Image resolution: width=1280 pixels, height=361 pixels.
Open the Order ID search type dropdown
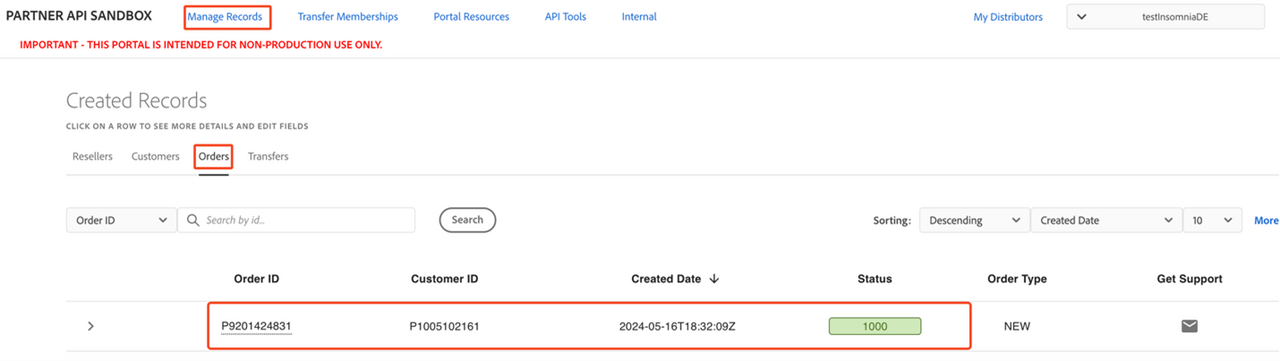click(x=121, y=220)
